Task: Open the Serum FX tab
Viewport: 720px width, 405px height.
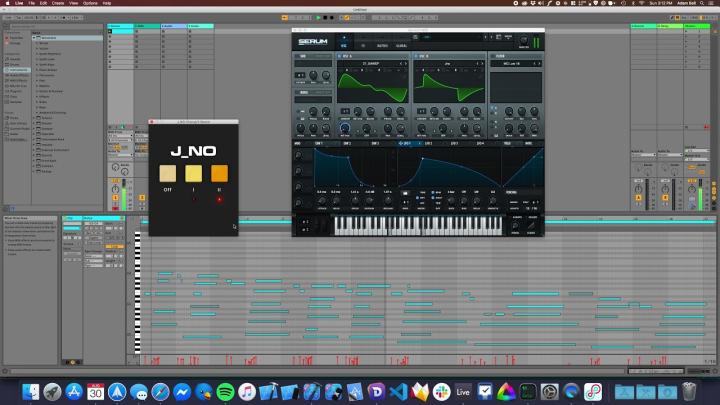Action: coord(363,46)
